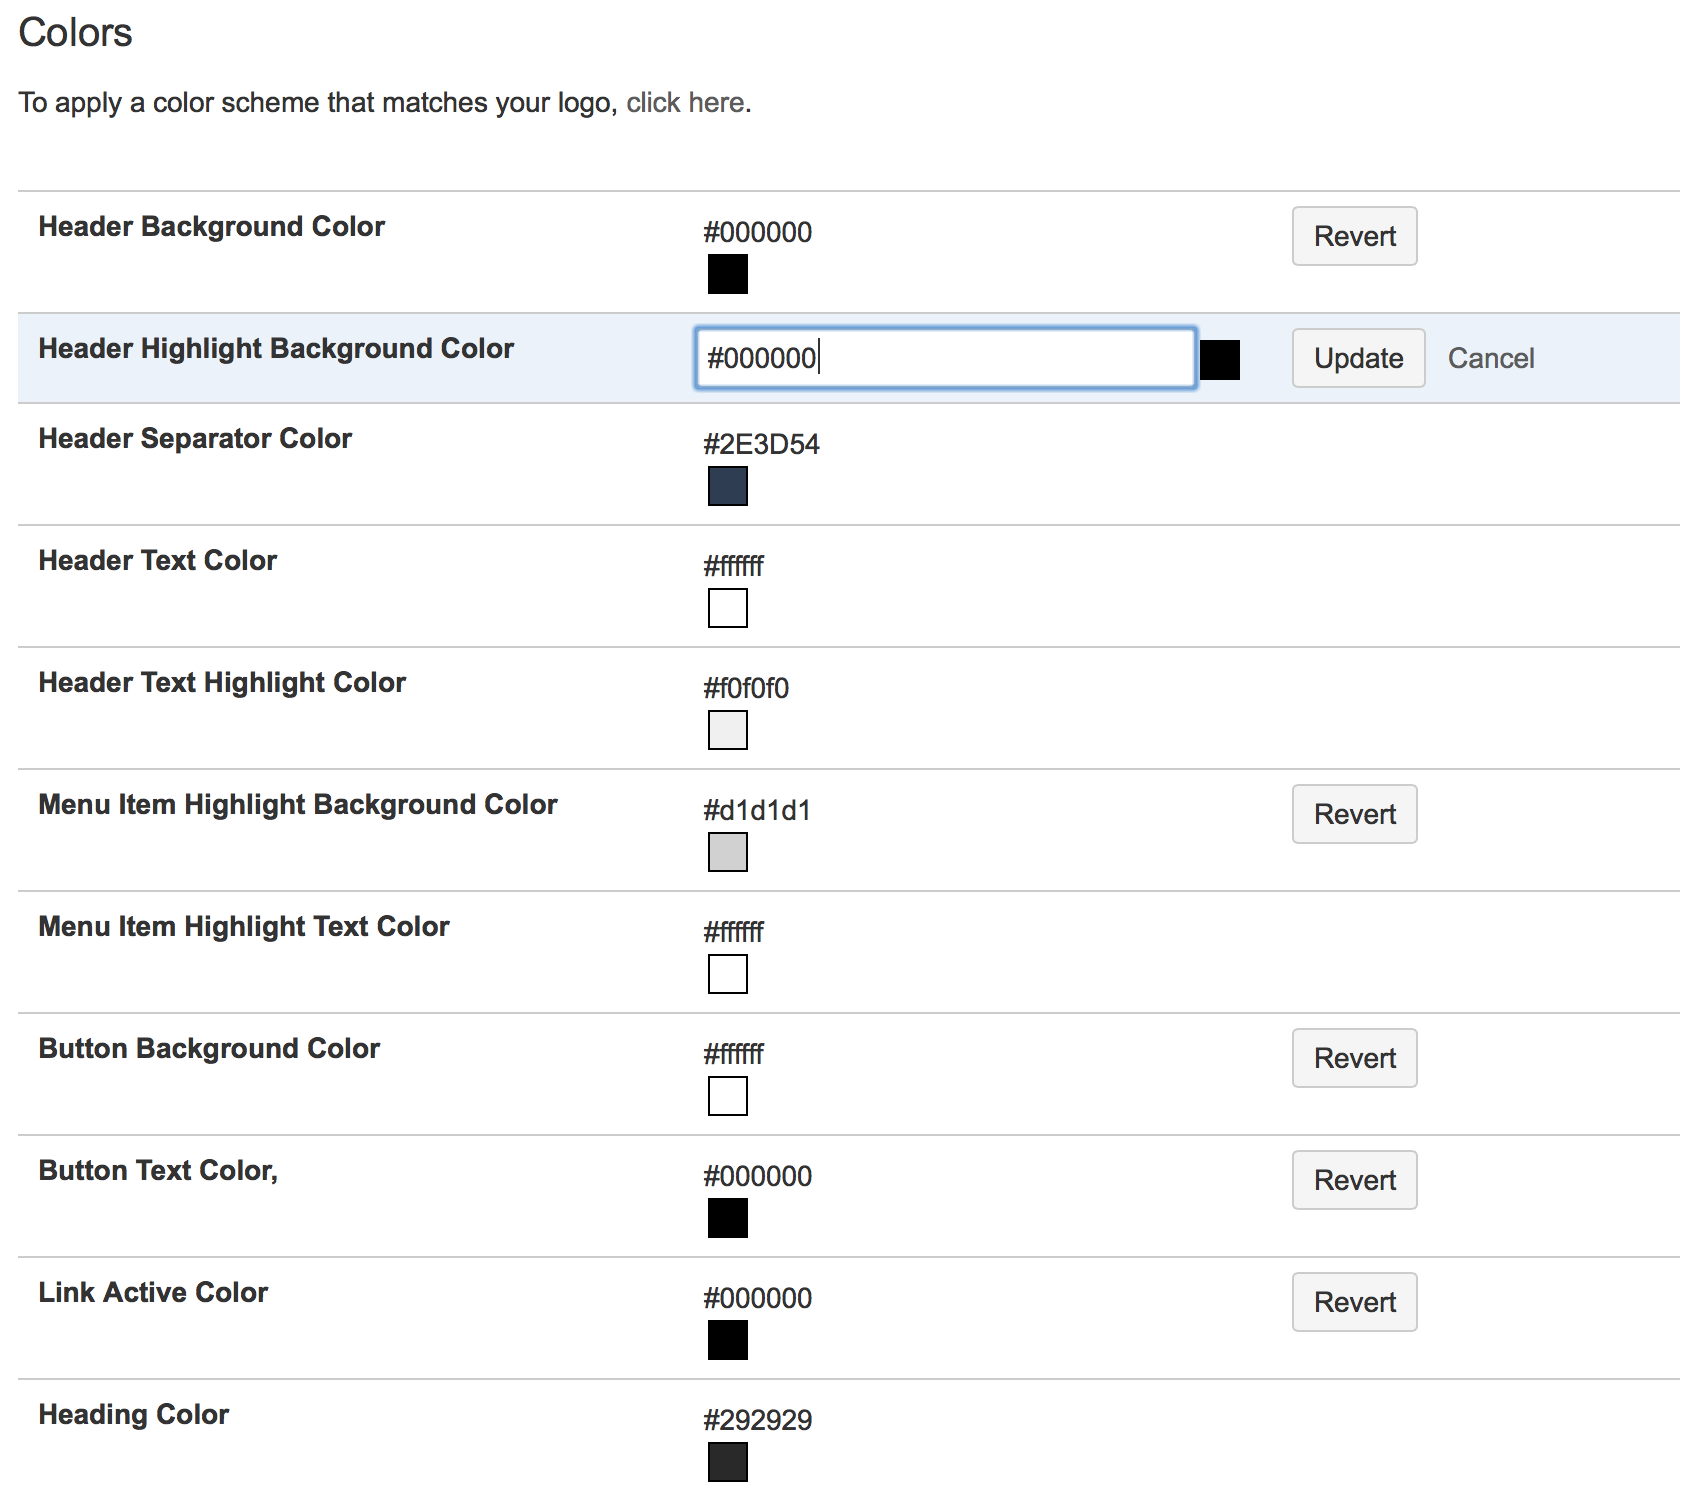Image resolution: width=1694 pixels, height=1496 pixels.
Task: Click the Header Background Color black swatch
Action: click(727, 274)
